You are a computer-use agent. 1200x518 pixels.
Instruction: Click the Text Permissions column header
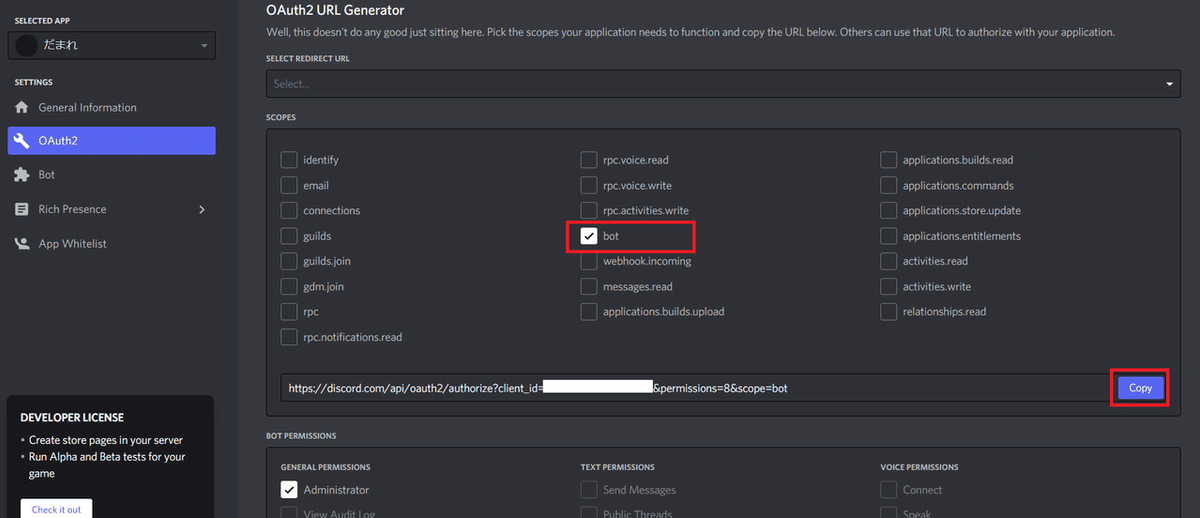pyautogui.click(x=617, y=467)
